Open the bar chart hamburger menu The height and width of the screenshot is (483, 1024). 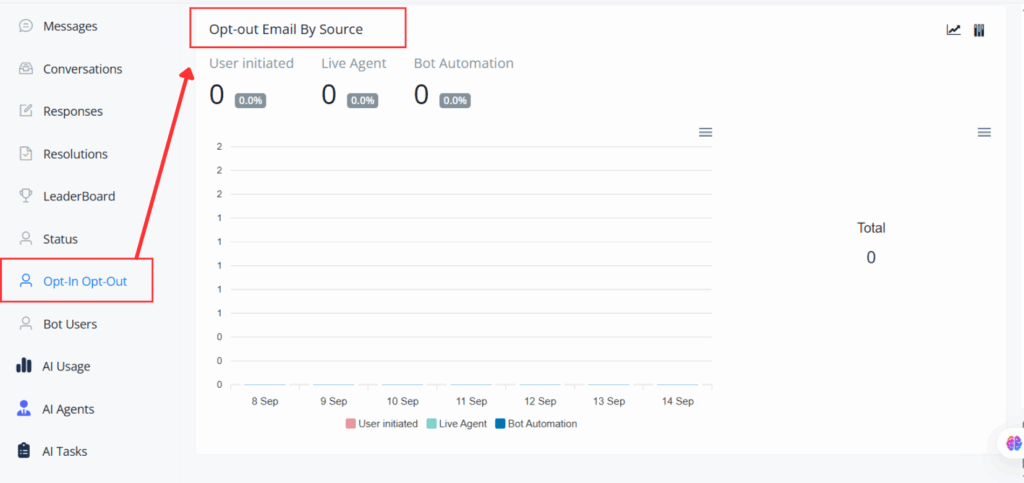(705, 132)
